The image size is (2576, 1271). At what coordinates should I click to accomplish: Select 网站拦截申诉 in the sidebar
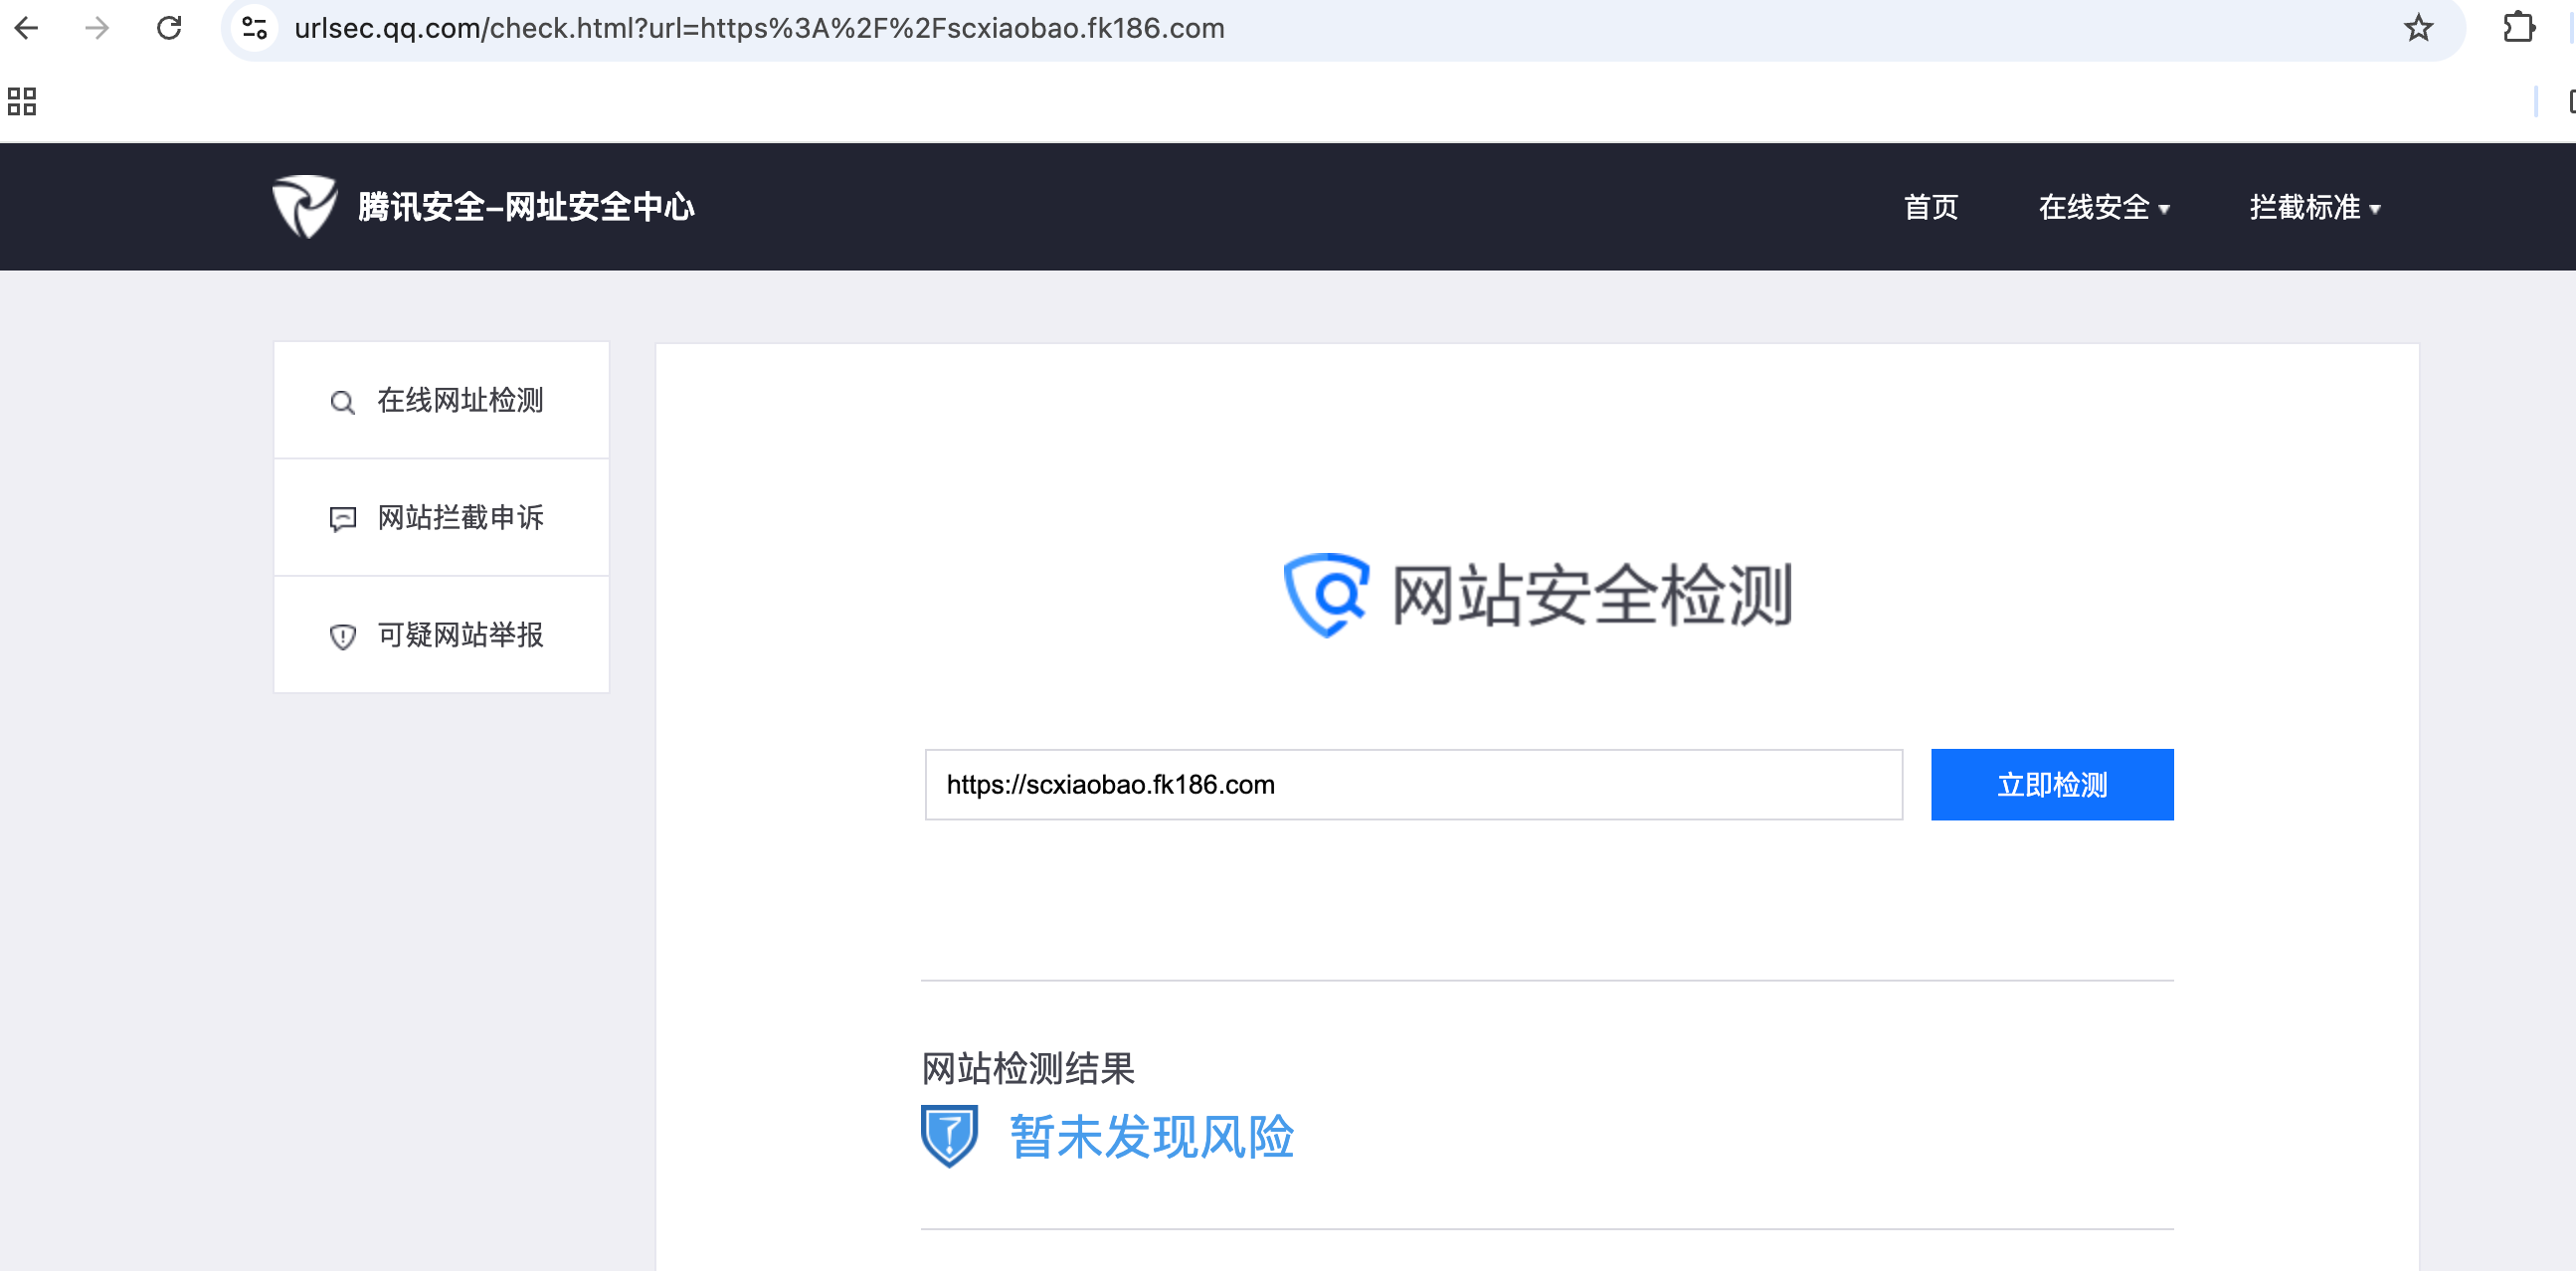460,517
